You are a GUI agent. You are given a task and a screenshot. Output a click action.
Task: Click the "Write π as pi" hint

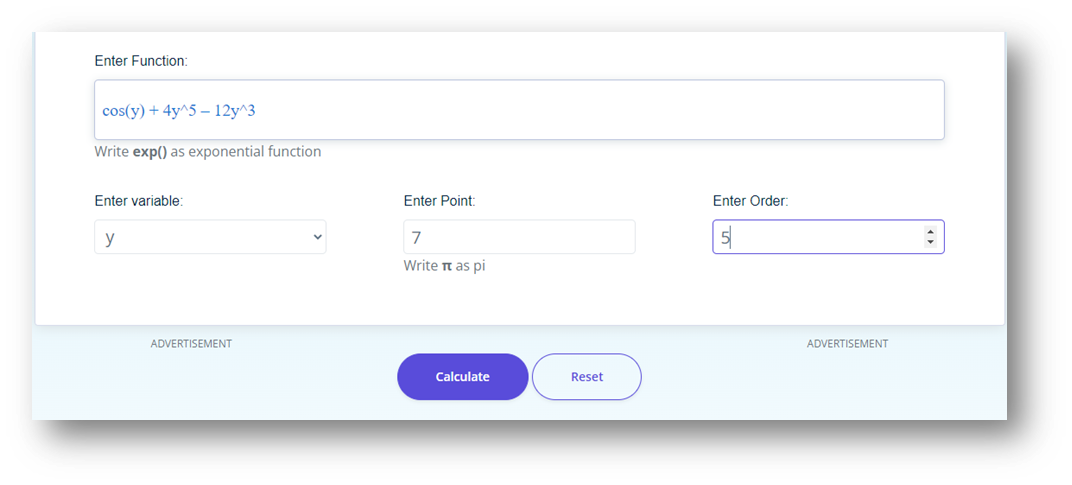(x=444, y=266)
